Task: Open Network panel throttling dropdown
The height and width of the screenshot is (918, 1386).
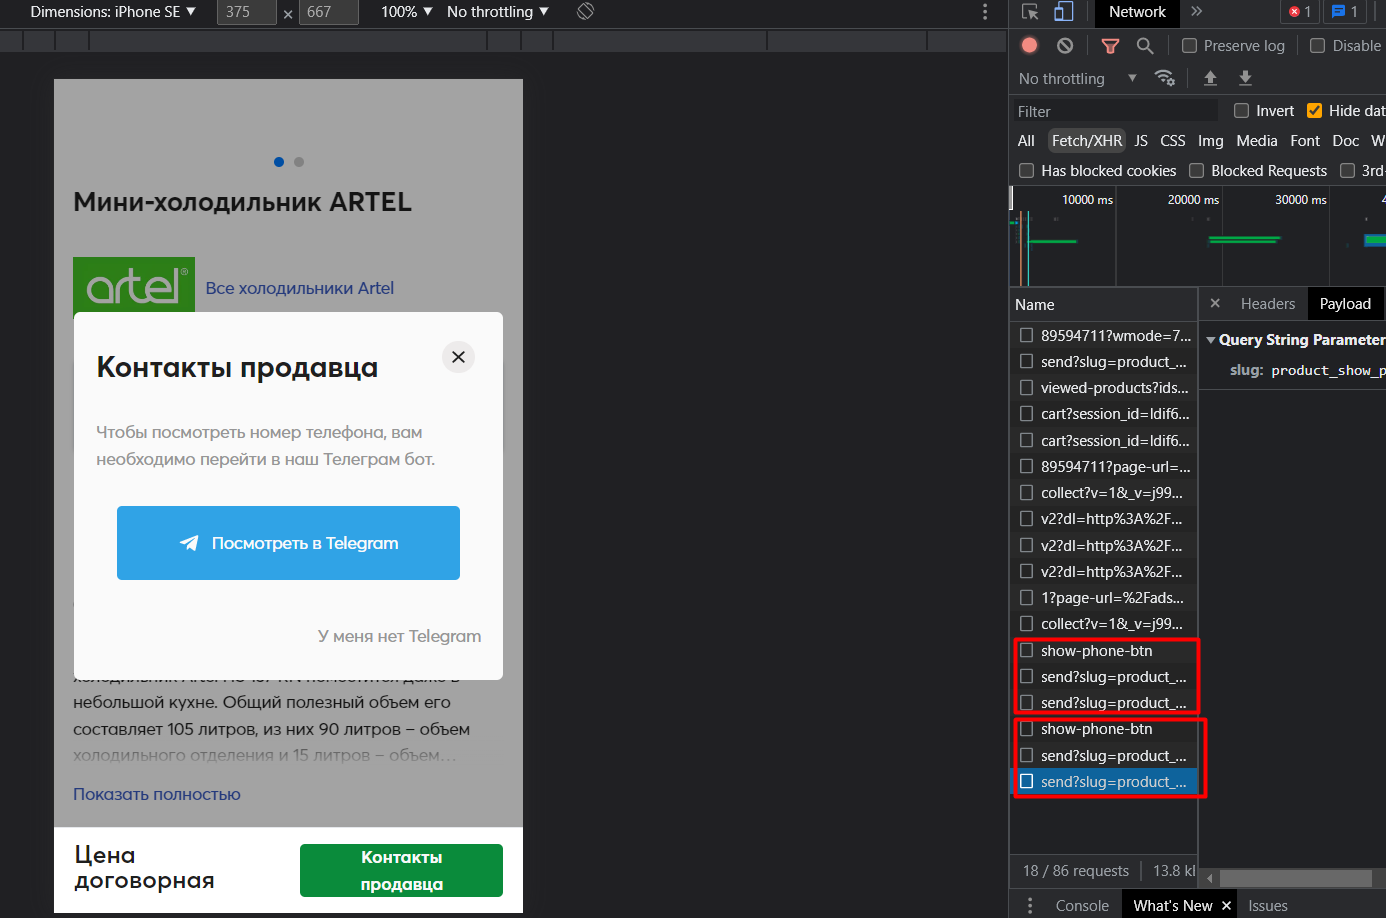Action: coord(1077,78)
